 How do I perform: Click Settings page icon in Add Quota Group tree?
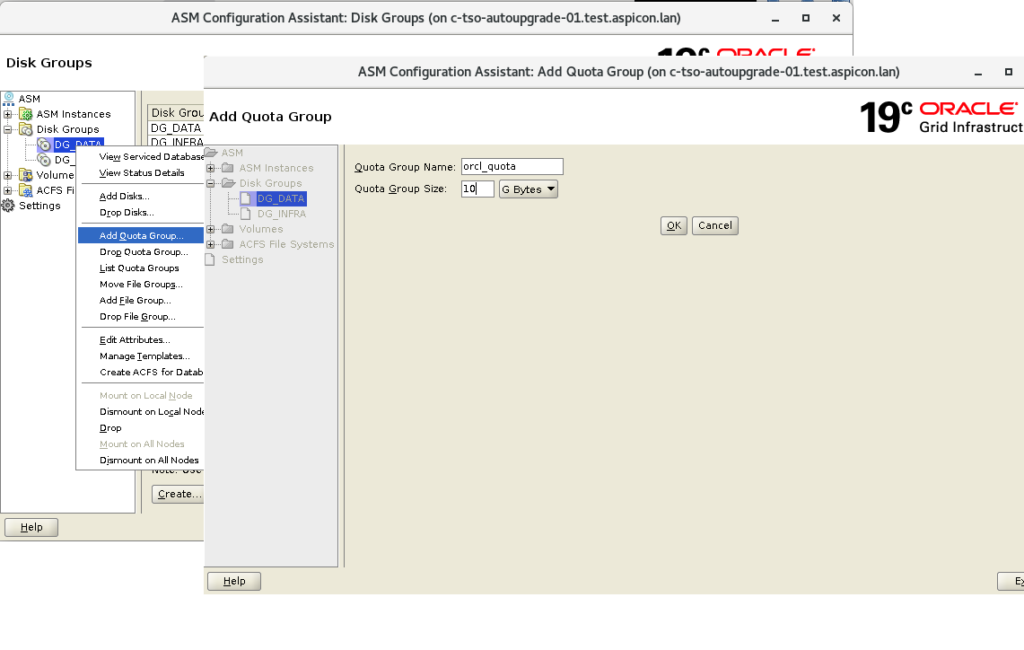tap(210, 259)
